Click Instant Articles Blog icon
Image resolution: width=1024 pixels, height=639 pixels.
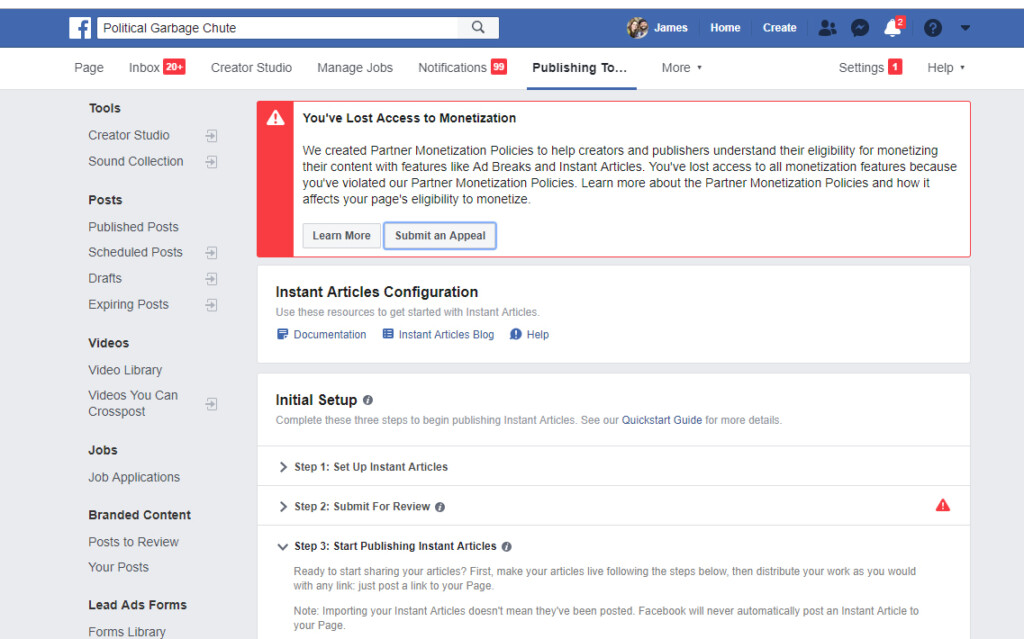click(388, 334)
